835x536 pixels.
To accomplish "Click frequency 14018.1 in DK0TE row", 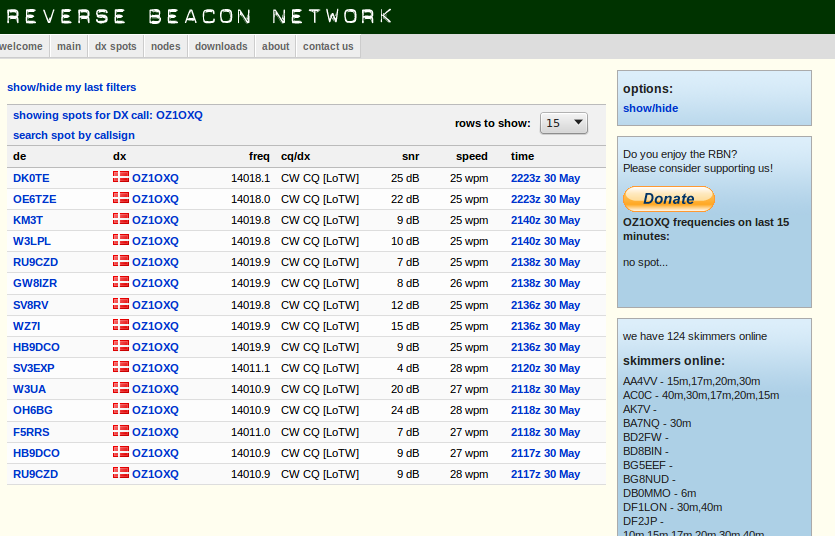I will point(250,178).
